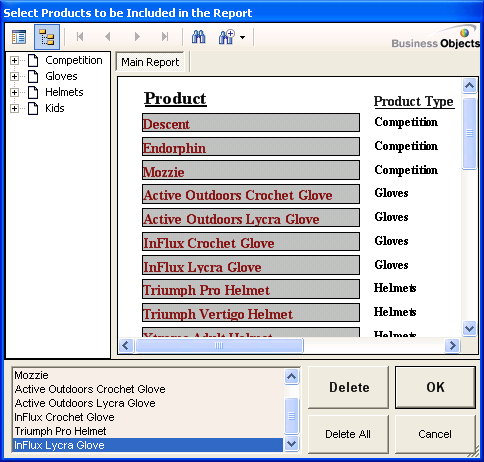Screen dimensions: 484x462
Task: Click the Mozzie product in report
Action: (x=251, y=170)
